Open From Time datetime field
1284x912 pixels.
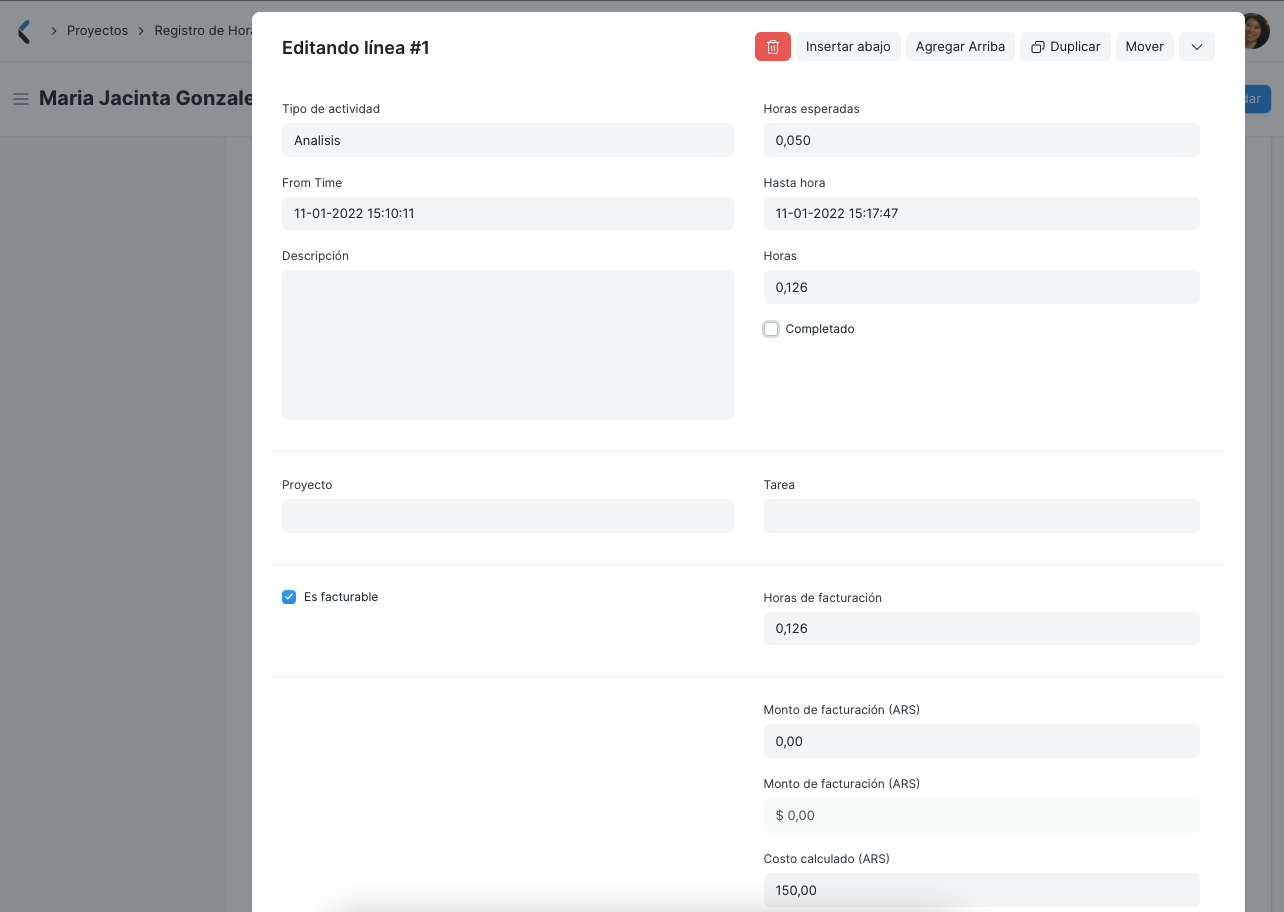point(508,213)
